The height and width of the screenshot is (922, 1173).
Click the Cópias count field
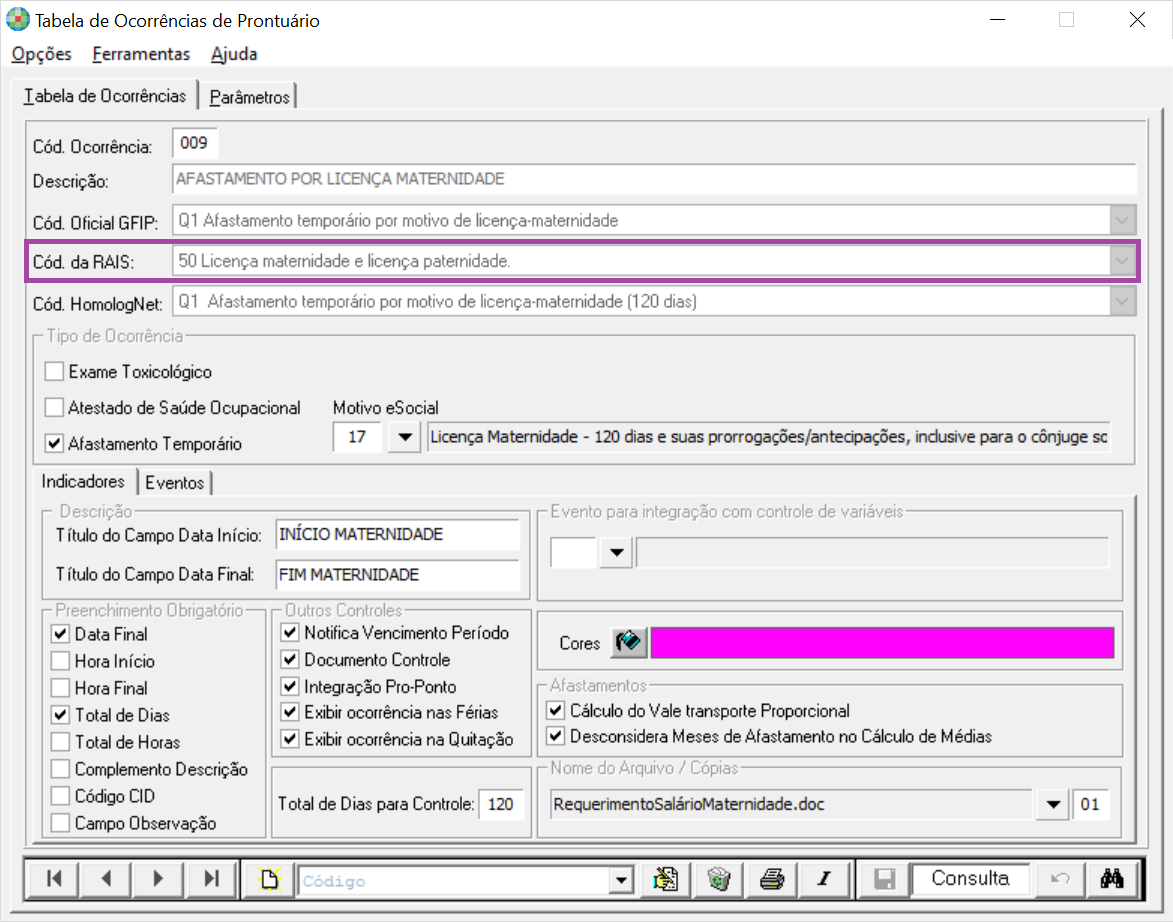pos(1091,805)
